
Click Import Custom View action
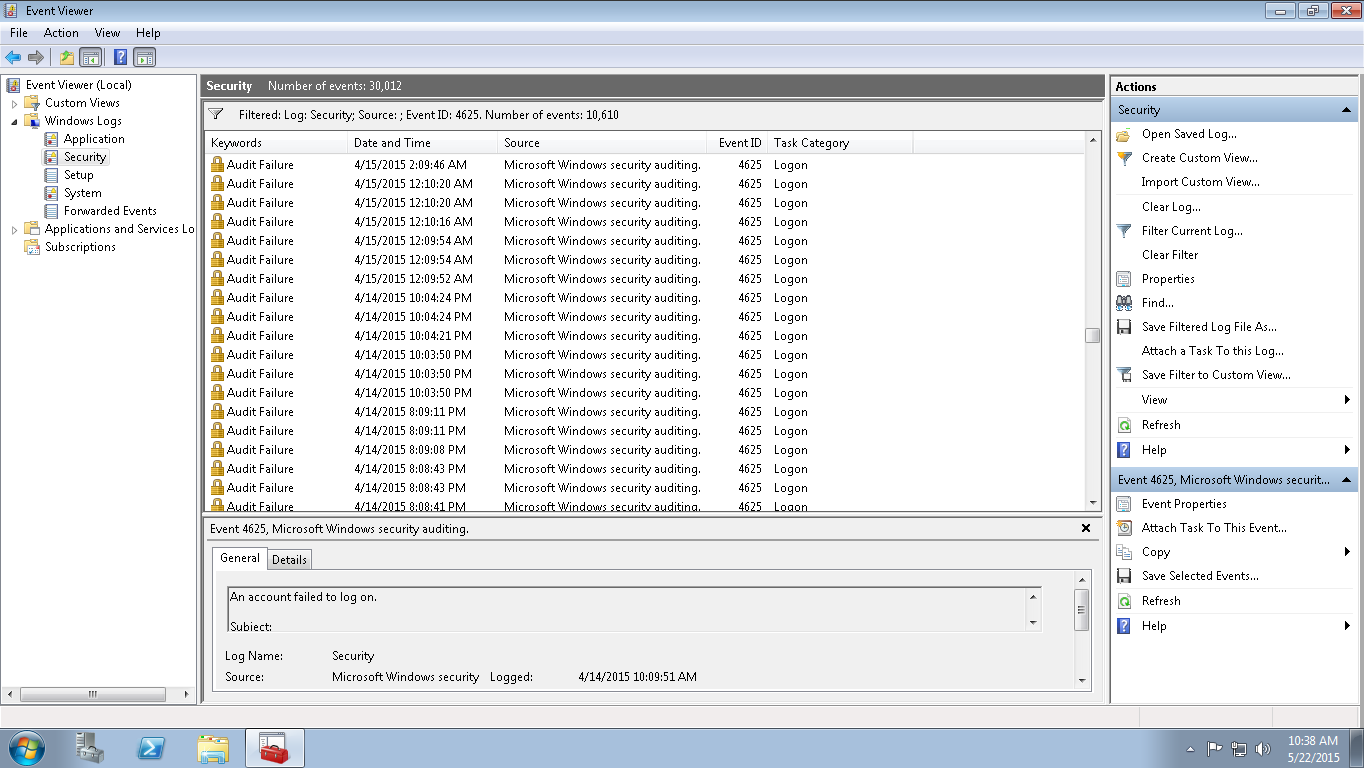[x=1200, y=182]
